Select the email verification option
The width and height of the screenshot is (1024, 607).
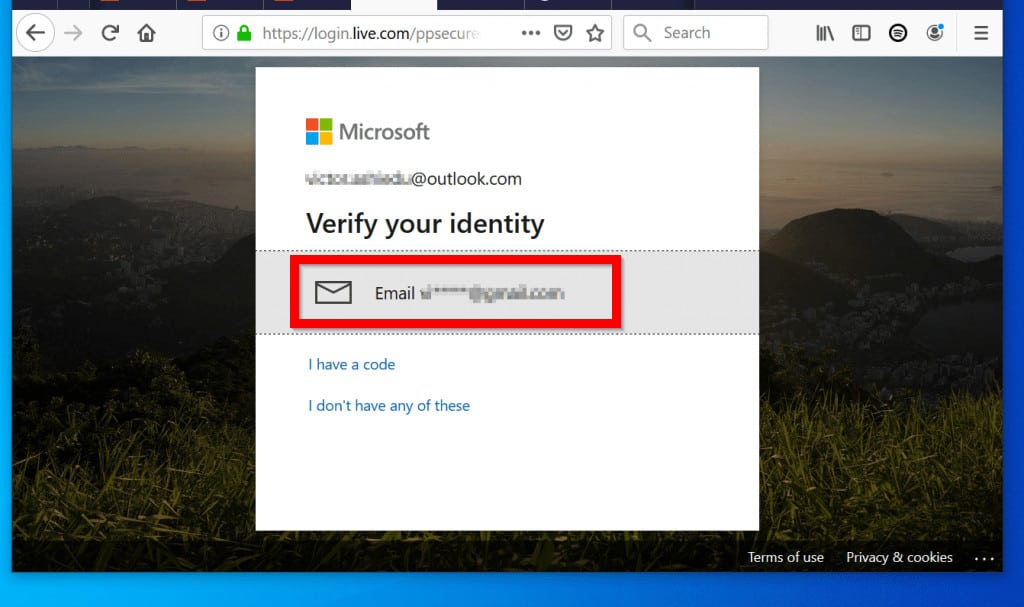pos(455,292)
